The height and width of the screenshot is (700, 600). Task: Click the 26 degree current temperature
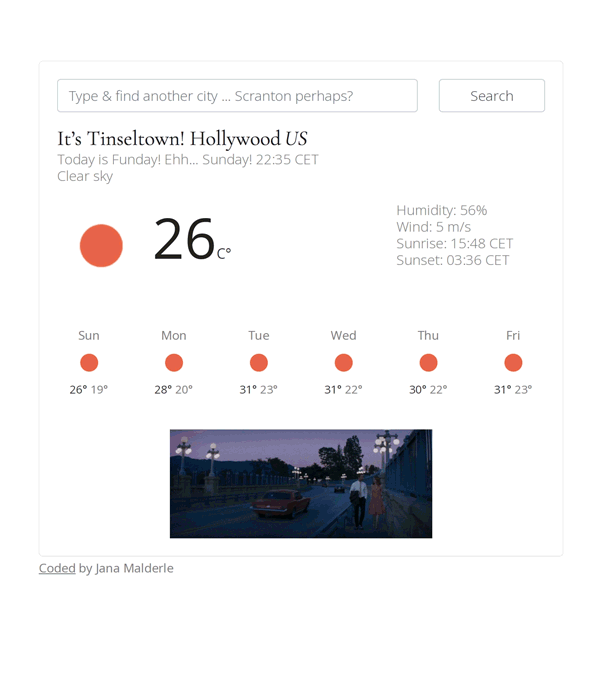184,240
